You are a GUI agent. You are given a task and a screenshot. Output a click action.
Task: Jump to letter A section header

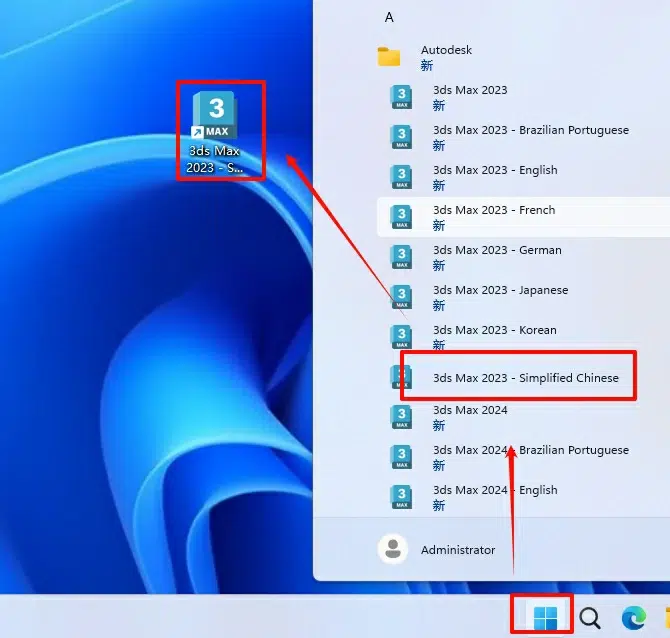[389, 17]
